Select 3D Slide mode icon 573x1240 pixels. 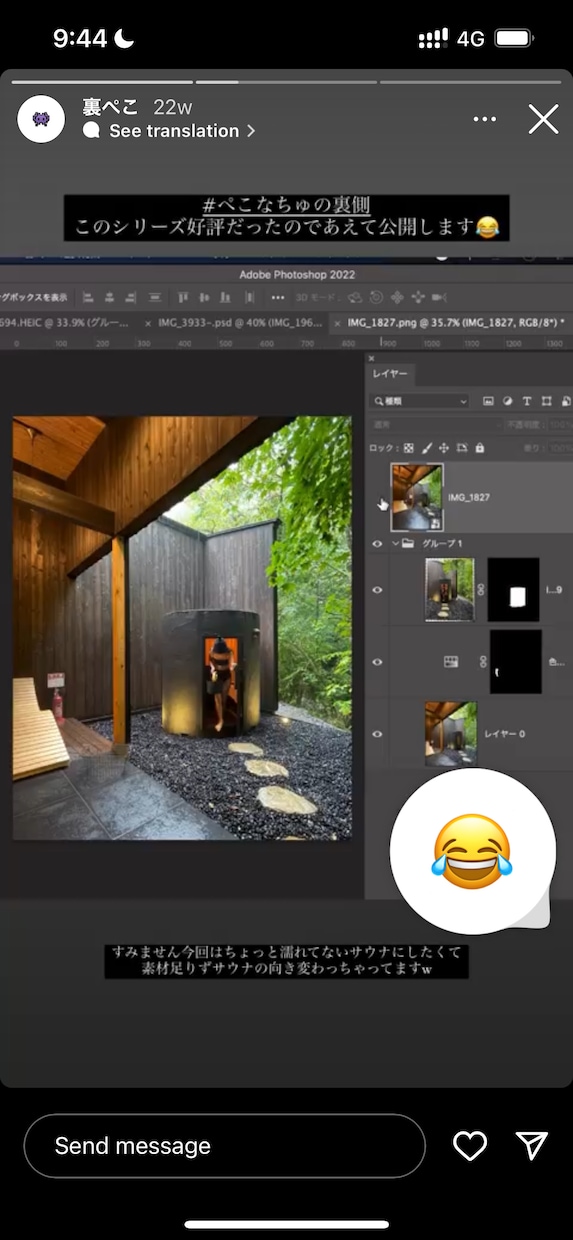[x=418, y=297]
